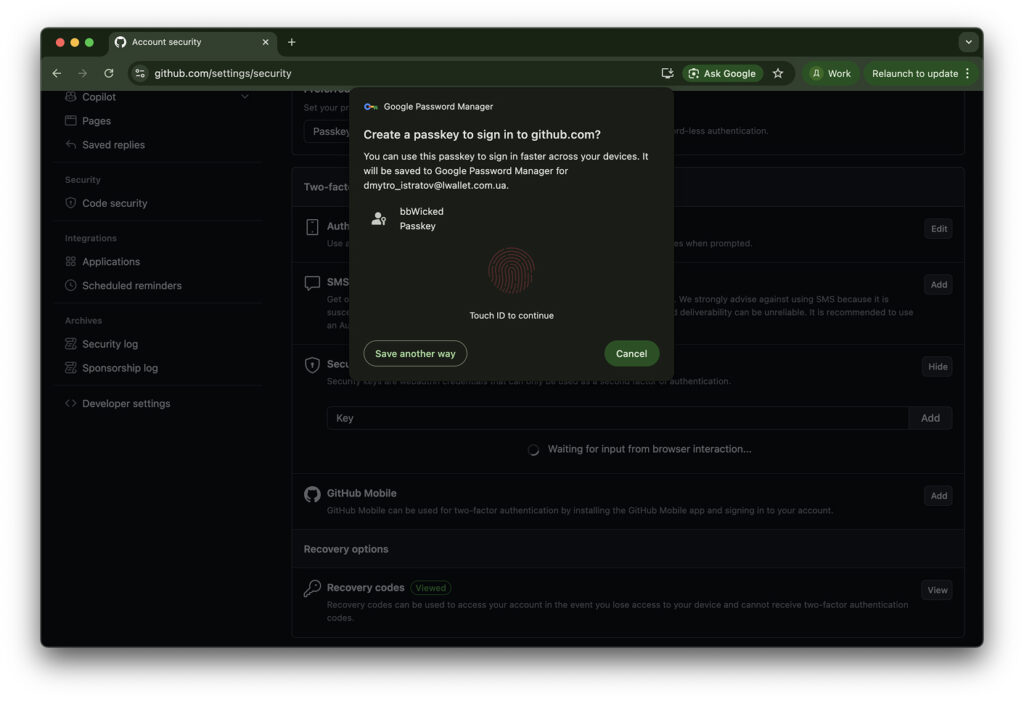The width and height of the screenshot is (1024, 701).
Task: Click Save another way in the dialog
Action: click(x=415, y=353)
